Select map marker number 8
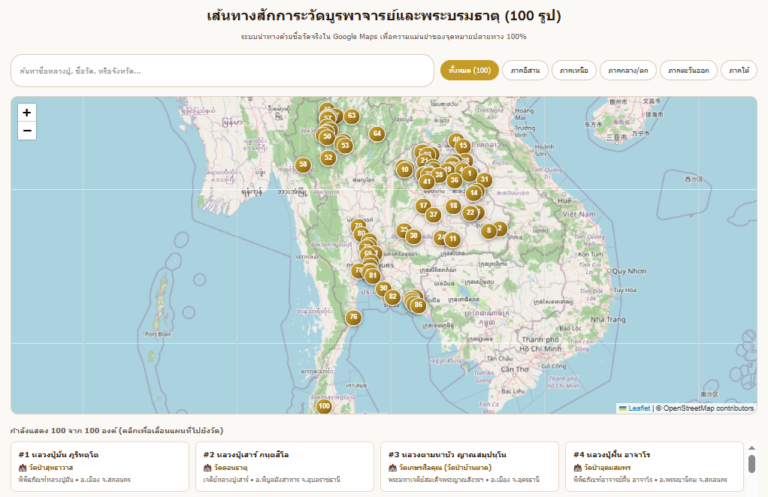Screen dimensions: 768x497 click(x=489, y=231)
